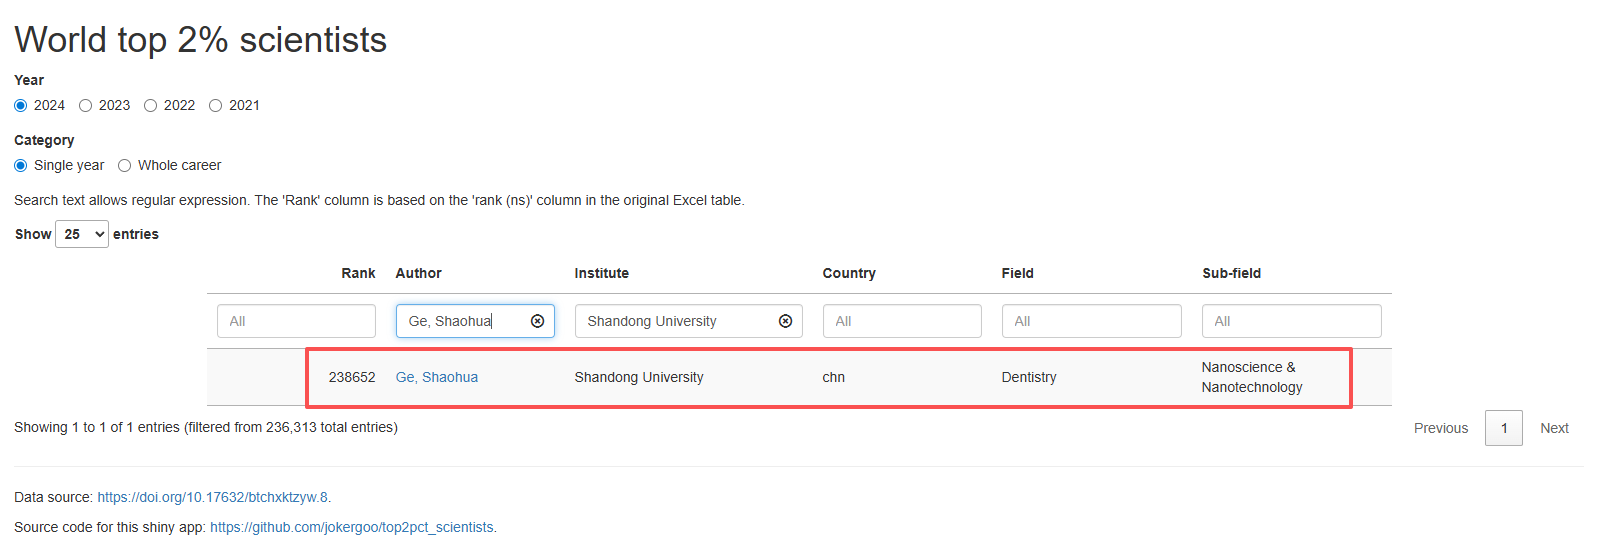Choose year 2022 radio button
Image resolution: width=1599 pixels, height=551 pixels.
coord(151,106)
